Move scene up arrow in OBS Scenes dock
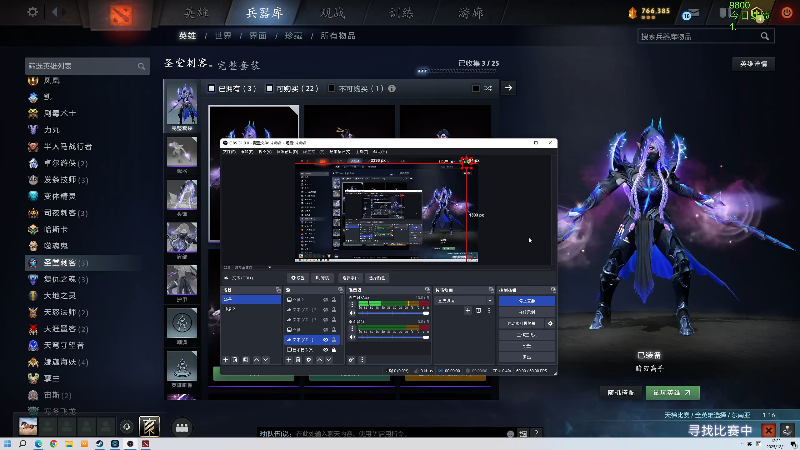The width and height of the screenshot is (800, 450). click(256, 360)
